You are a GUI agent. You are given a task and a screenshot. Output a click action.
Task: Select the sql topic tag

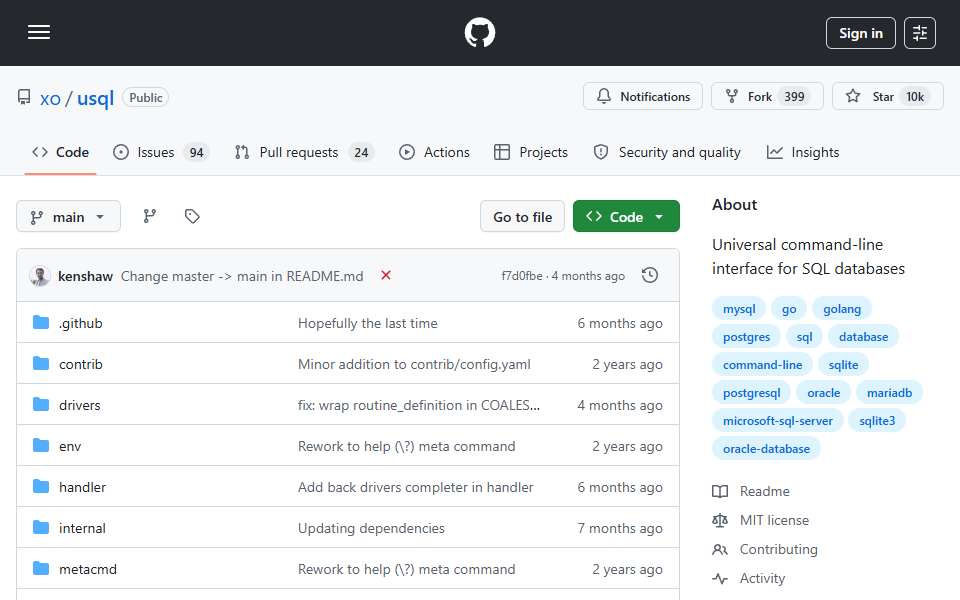pos(804,337)
